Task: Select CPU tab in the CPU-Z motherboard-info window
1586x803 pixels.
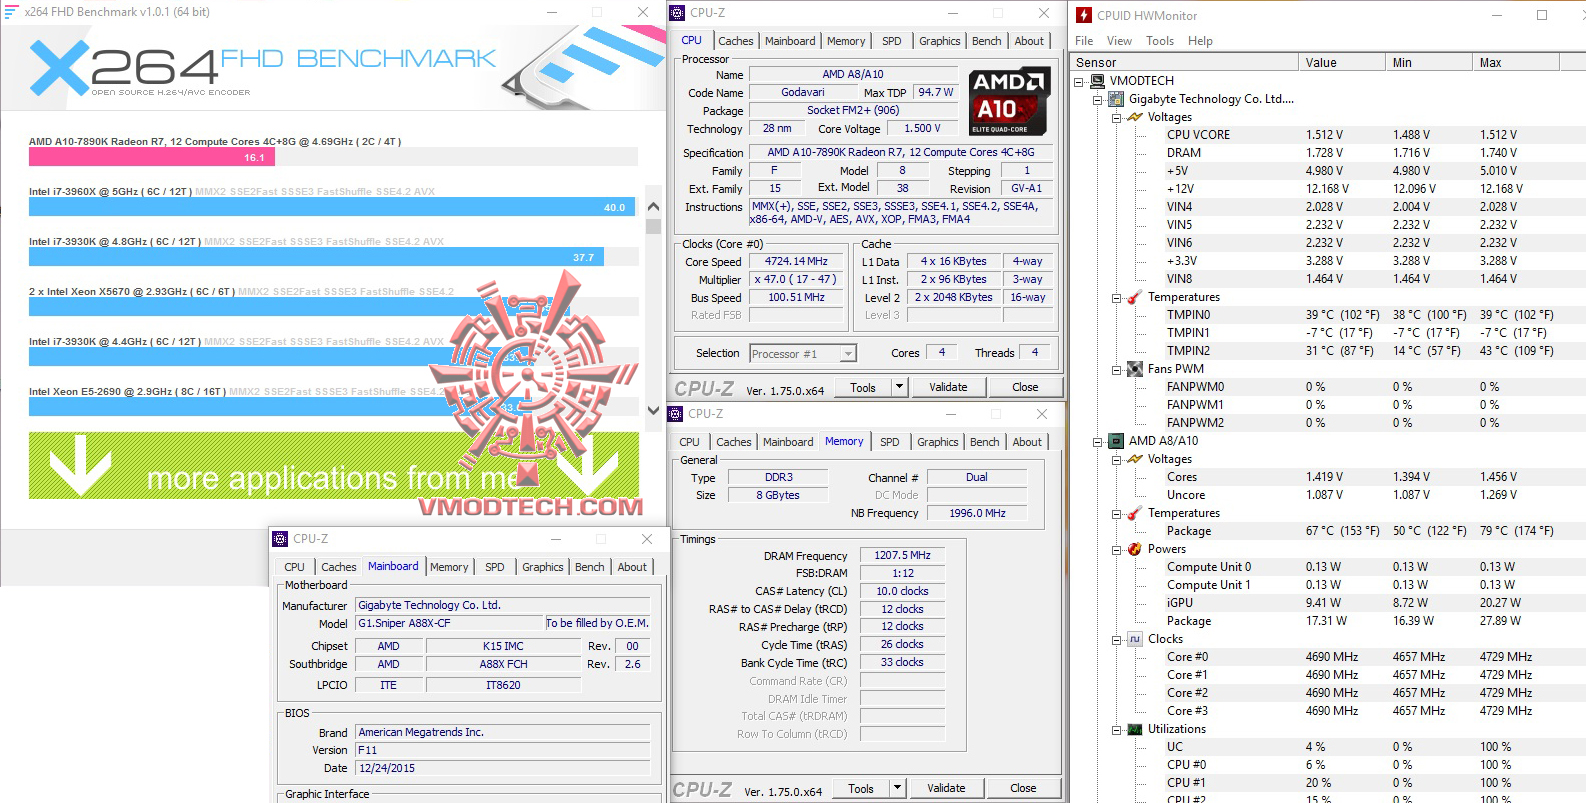Action: coord(295,567)
